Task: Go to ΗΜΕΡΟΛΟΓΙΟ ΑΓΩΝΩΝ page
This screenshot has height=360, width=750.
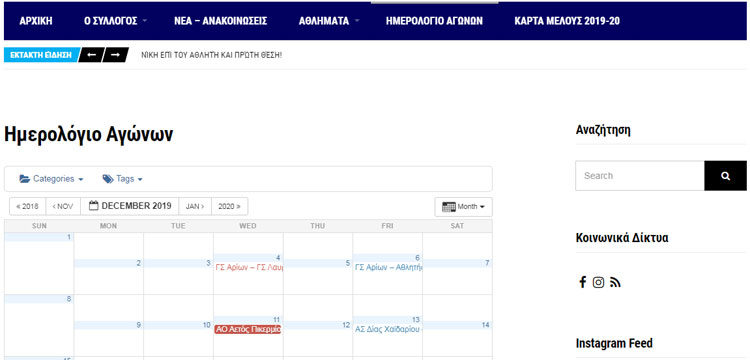Action: click(x=434, y=21)
